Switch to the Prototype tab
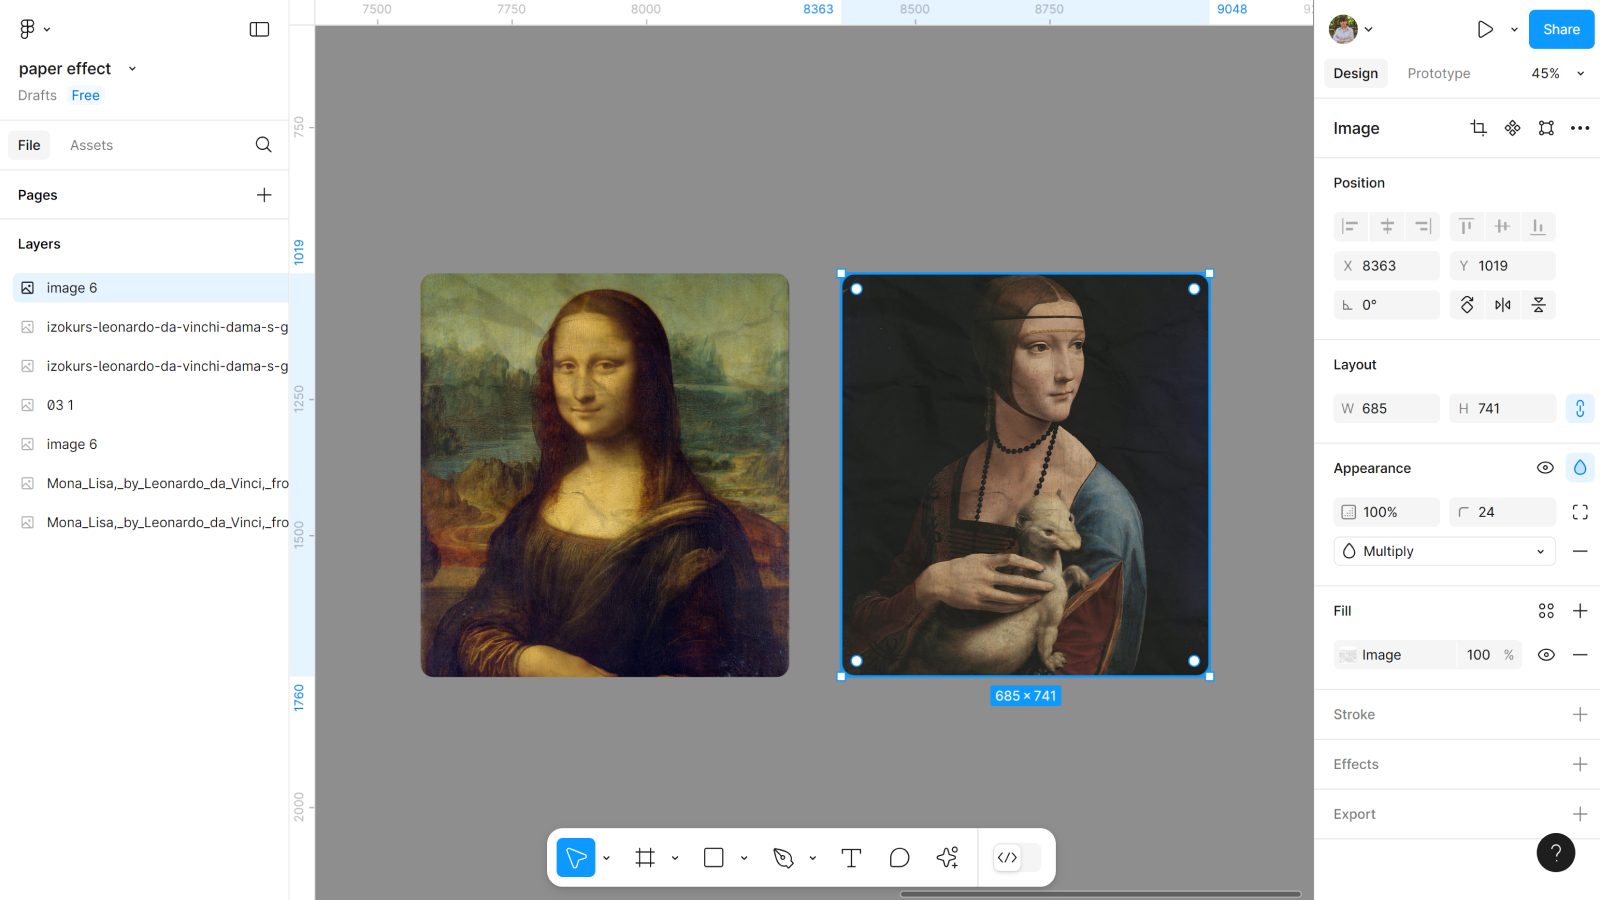This screenshot has width=1600, height=900. pyautogui.click(x=1438, y=73)
